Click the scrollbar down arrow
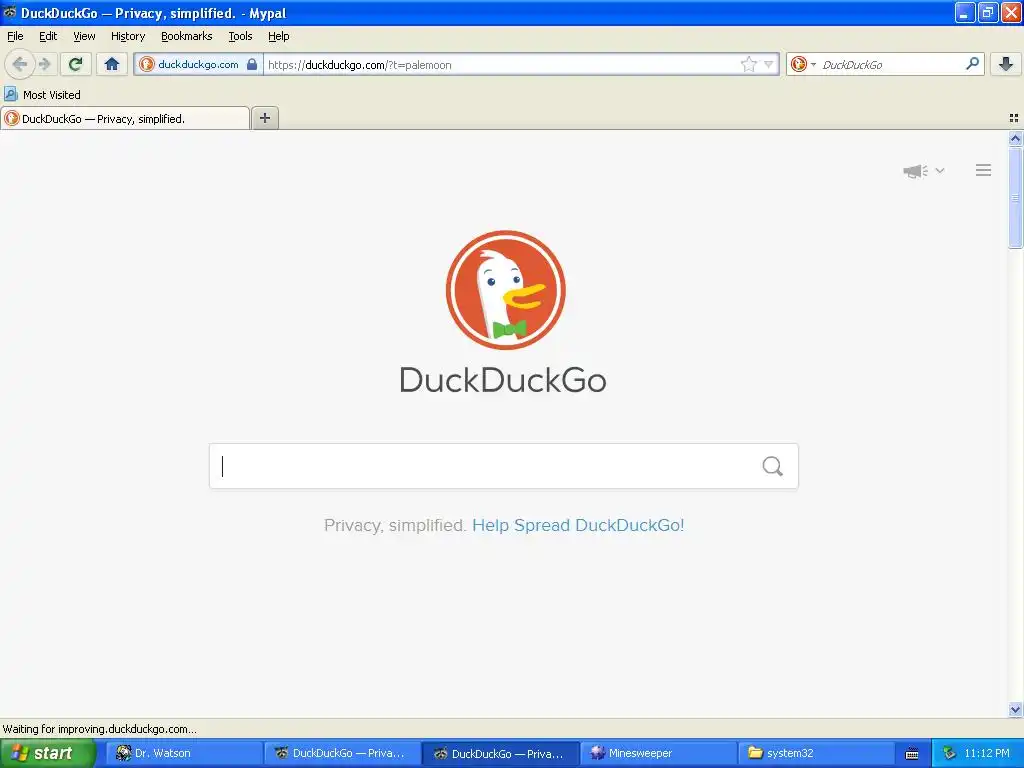Image resolution: width=1024 pixels, height=768 pixels. click(x=1015, y=710)
